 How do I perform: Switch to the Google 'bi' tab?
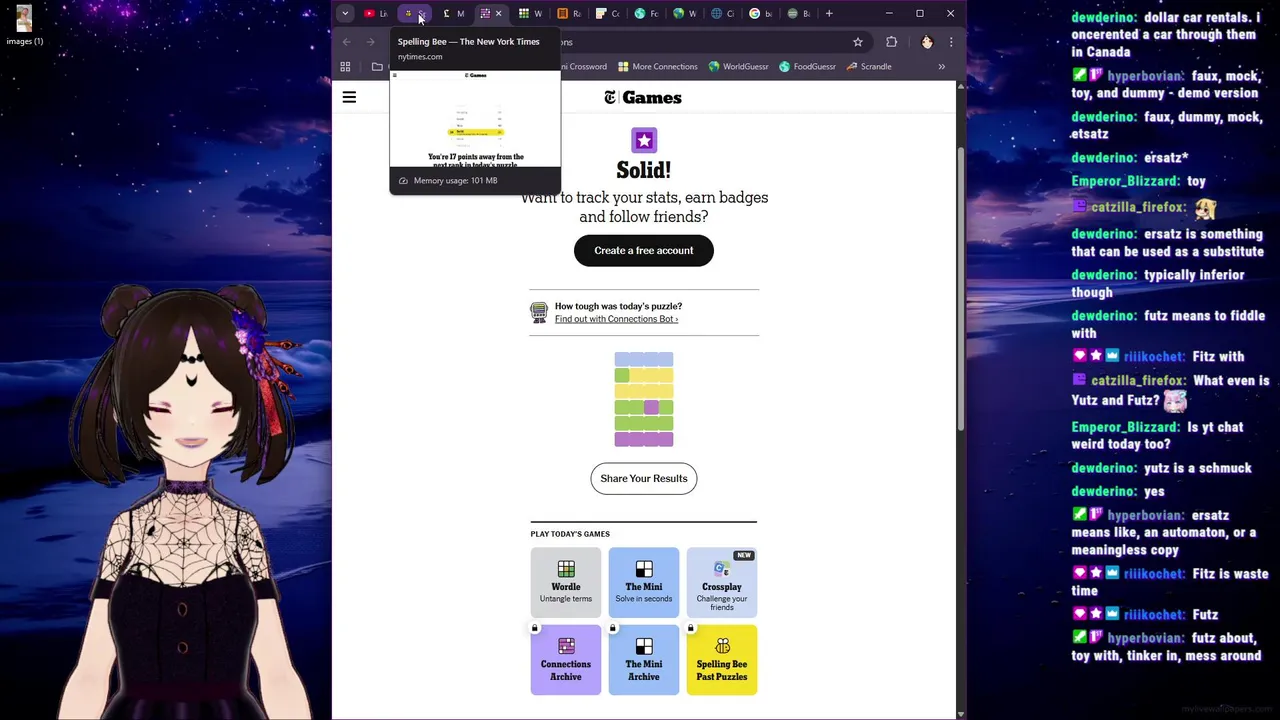[761, 14]
